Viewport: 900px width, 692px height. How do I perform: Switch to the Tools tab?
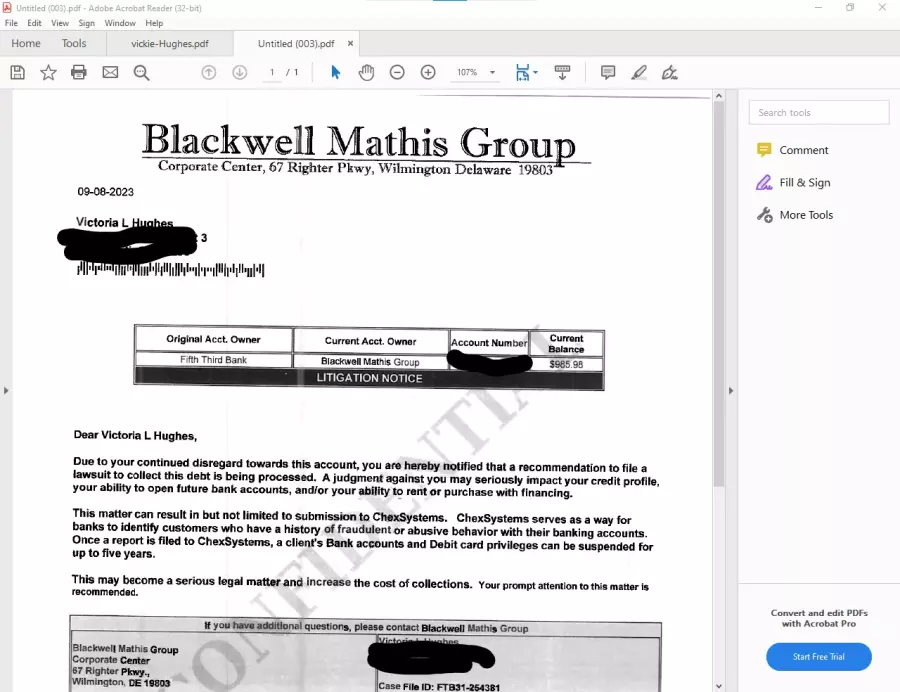pos(74,44)
